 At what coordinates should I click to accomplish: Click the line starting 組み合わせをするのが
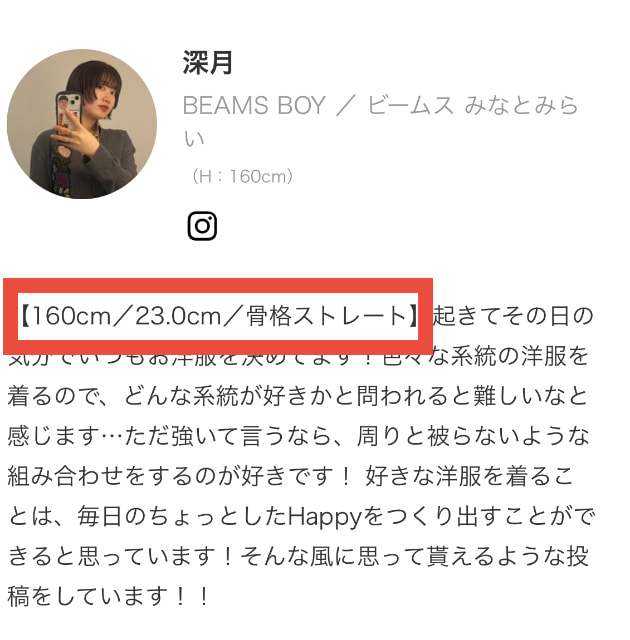tap(291, 476)
